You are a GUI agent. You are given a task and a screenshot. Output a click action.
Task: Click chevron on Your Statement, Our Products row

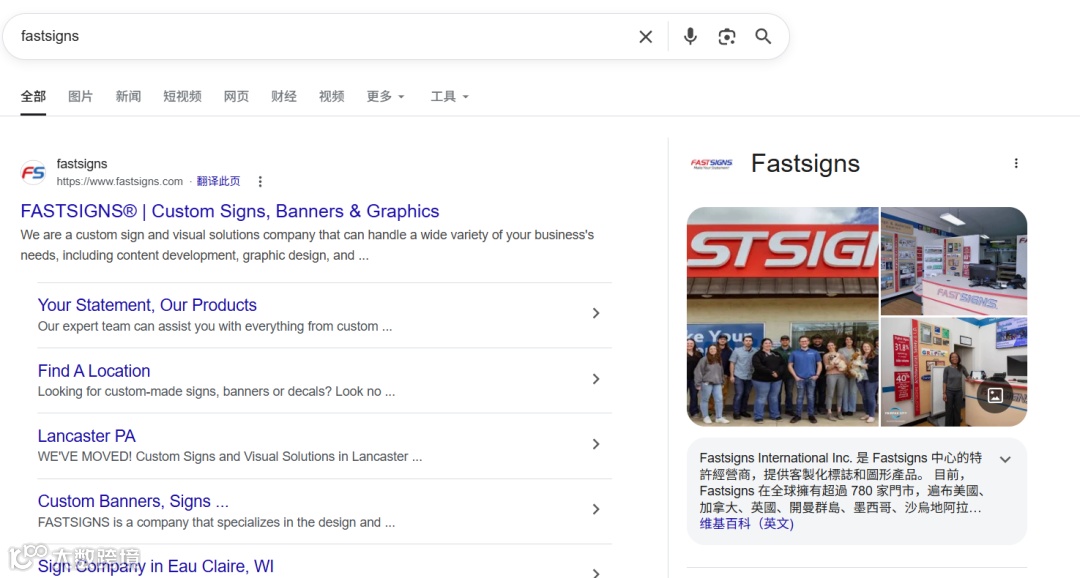(596, 313)
